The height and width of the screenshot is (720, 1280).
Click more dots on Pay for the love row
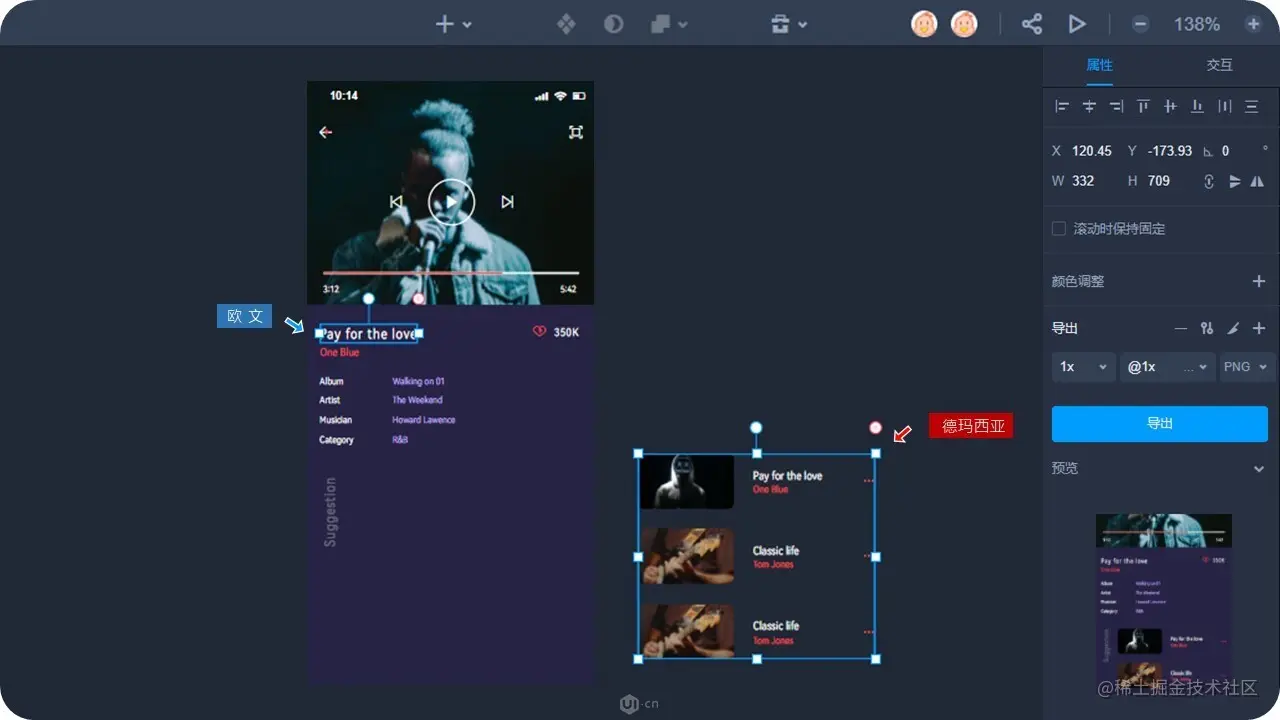point(868,481)
